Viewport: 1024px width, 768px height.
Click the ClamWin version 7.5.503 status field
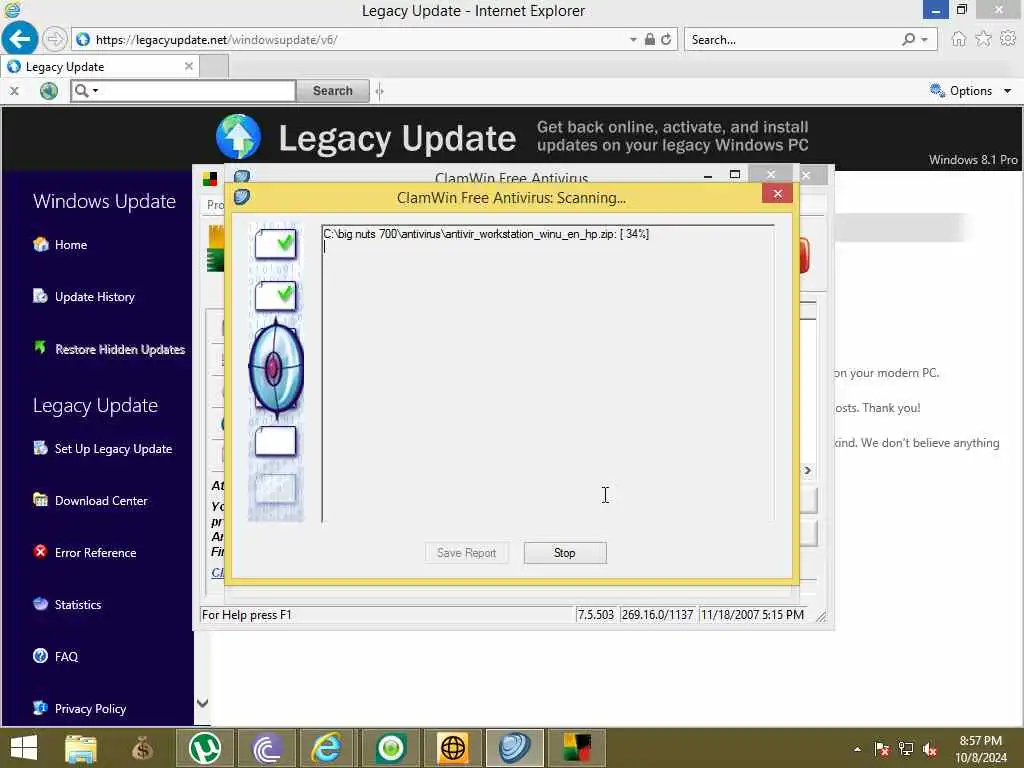tap(596, 615)
